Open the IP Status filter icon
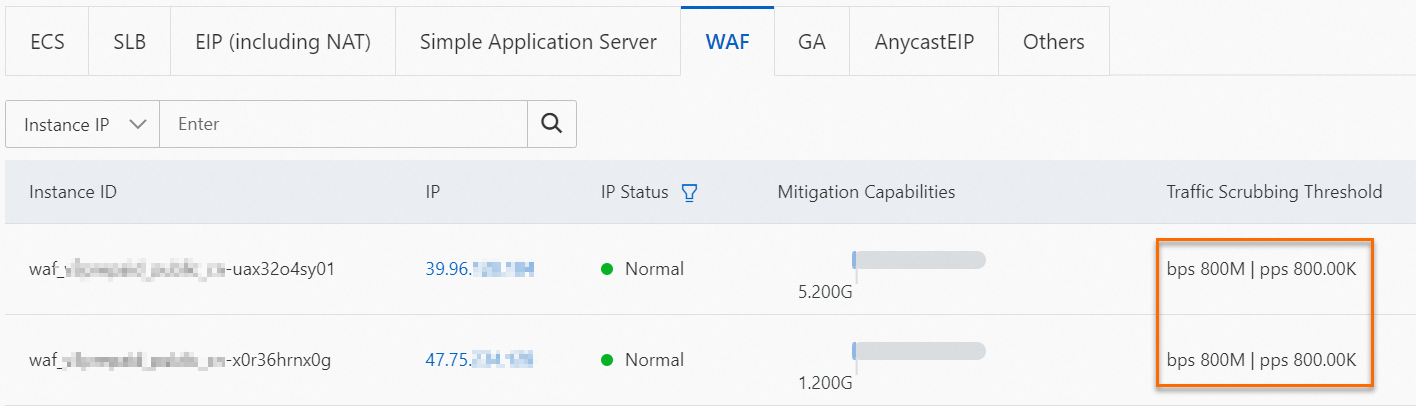The image size is (1416, 406). (689, 192)
